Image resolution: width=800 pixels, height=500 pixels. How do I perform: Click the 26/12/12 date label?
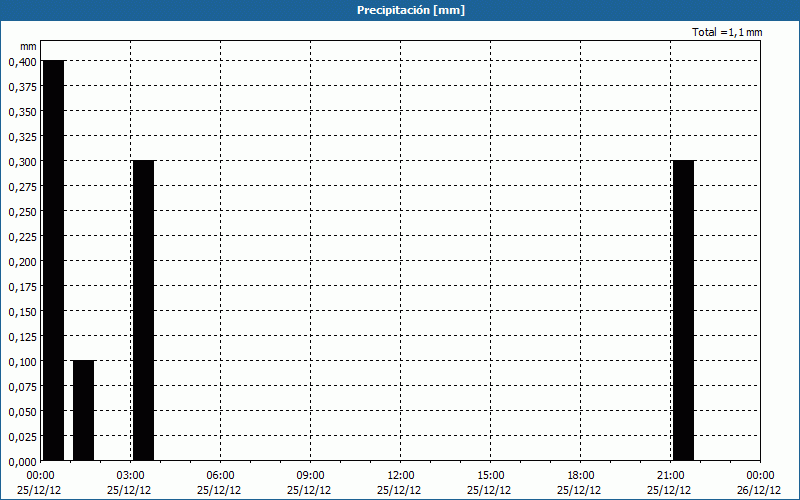pos(759,490)
